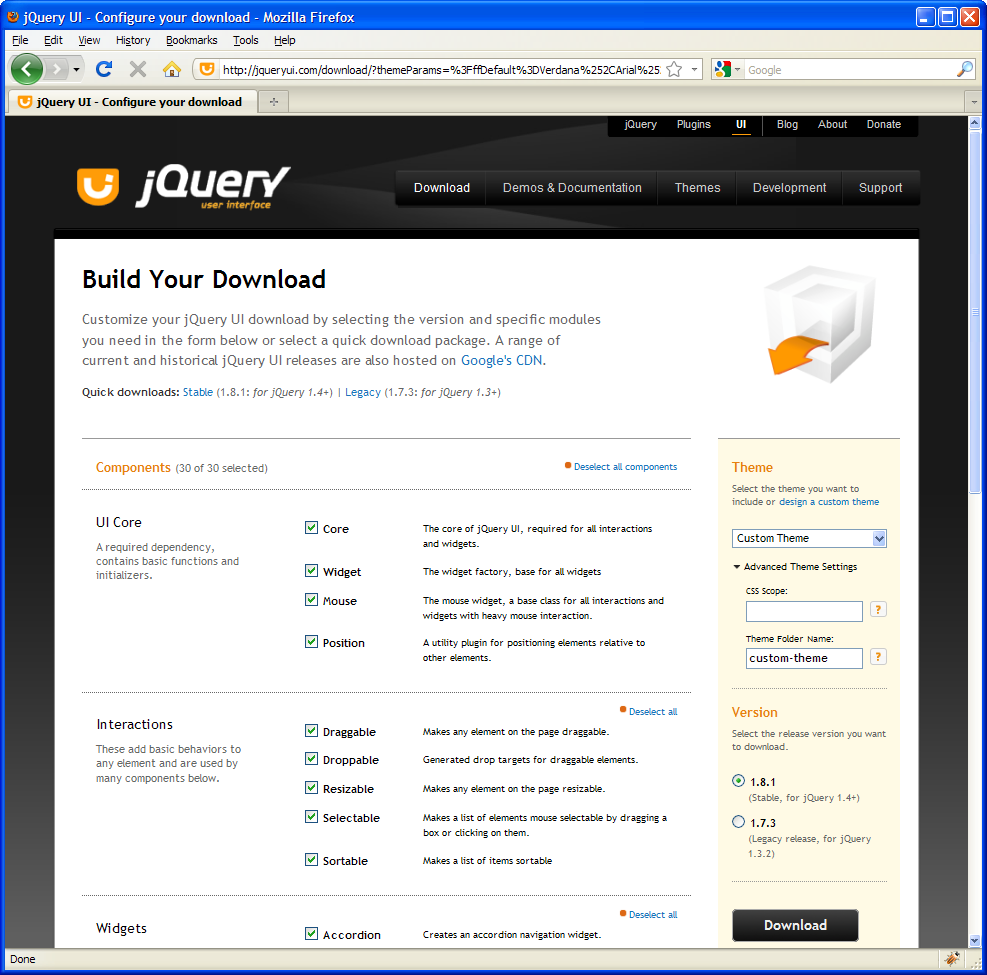Bookmark this page with the star icon
987x975 pixels.
[x=674, y=69]
